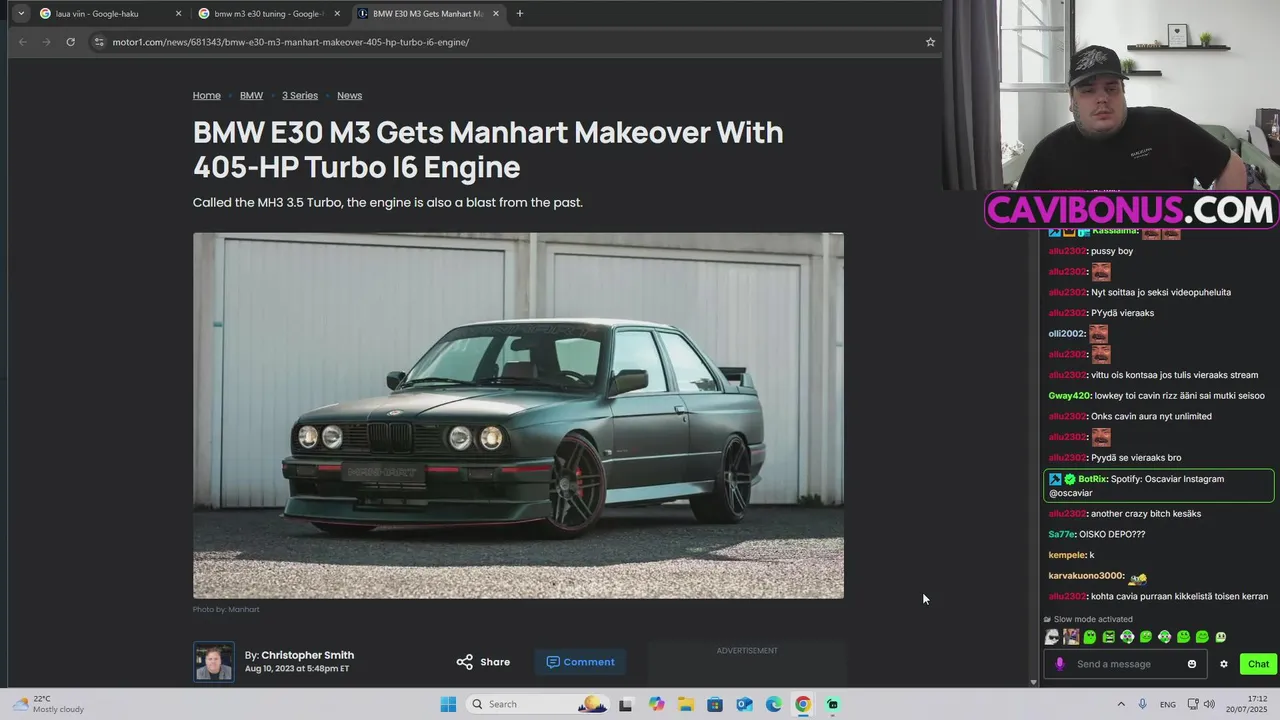
Task: Click the 'Photo by: Manhart' caption
Action: 226,609
